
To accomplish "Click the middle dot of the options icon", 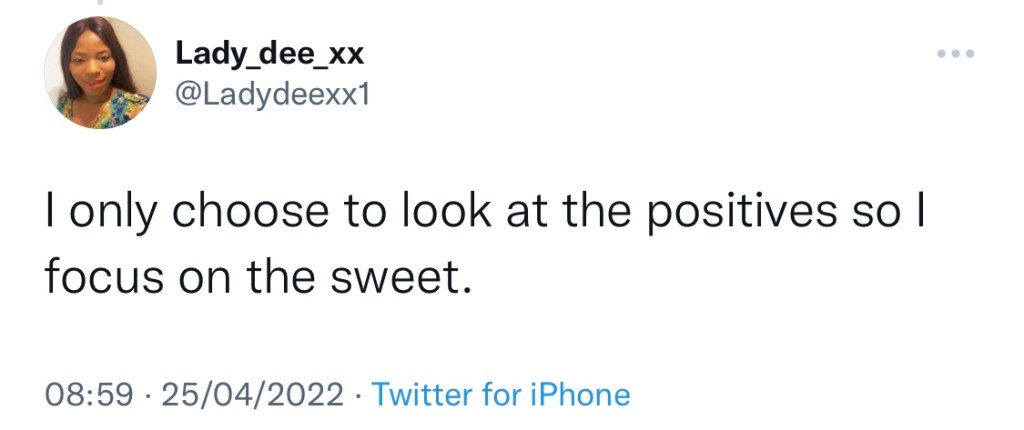I will click(955, 53).
